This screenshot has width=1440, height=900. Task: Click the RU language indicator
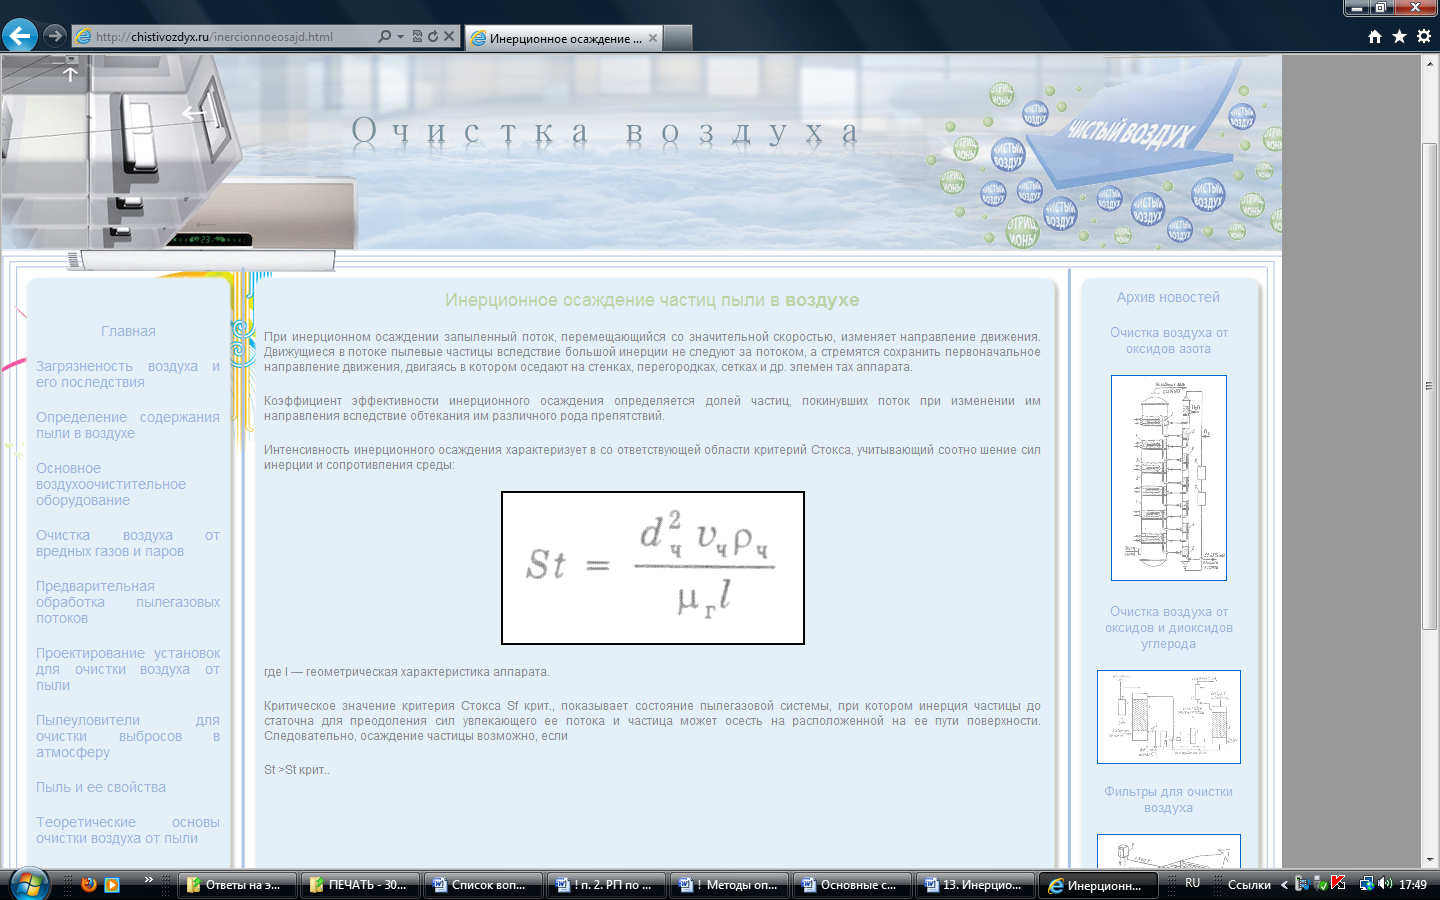click(1192, 883)
